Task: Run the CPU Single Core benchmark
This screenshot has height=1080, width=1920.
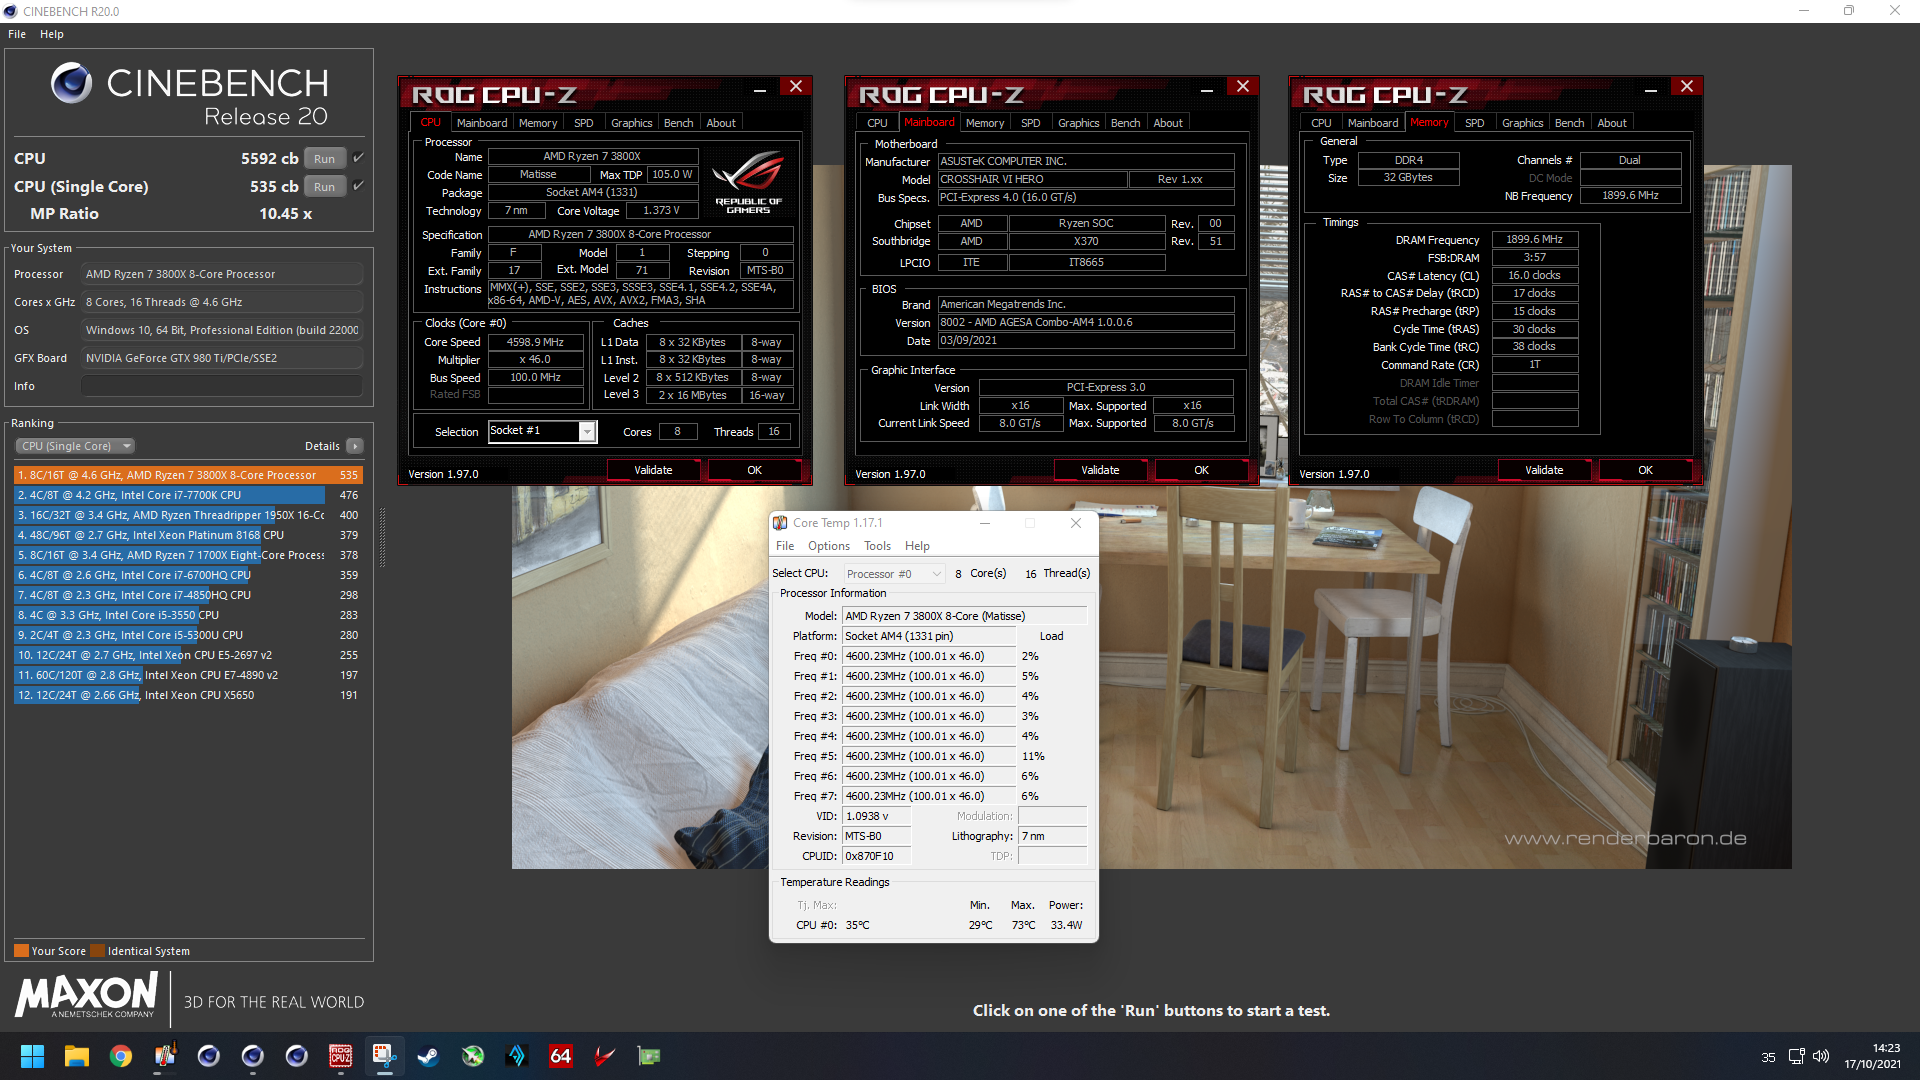Action: [x=324, y=186]
